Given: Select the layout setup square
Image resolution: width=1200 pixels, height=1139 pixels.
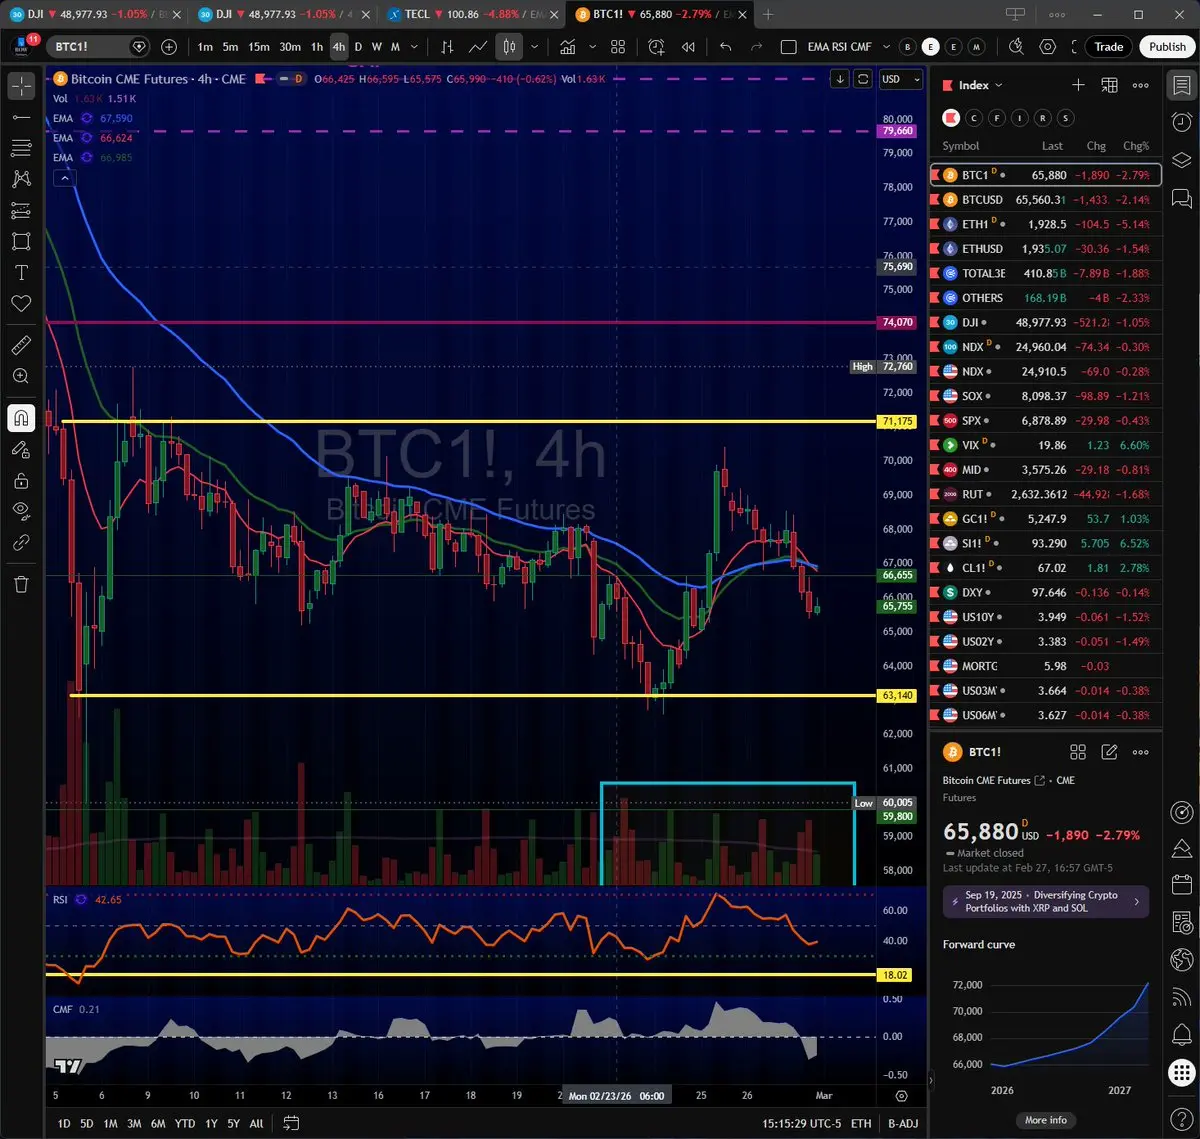Looking at the screenshot, I should pos(789,47).
